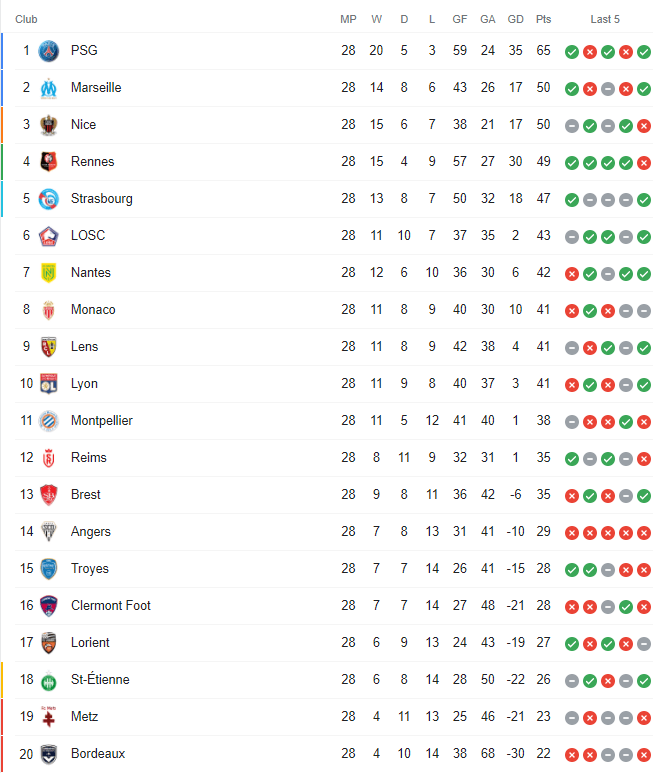The height and width of the screenshot is (773, 663).
Task: Click the Nantes yellow crest
Action: pyautogui.click(x=48, y=273)
